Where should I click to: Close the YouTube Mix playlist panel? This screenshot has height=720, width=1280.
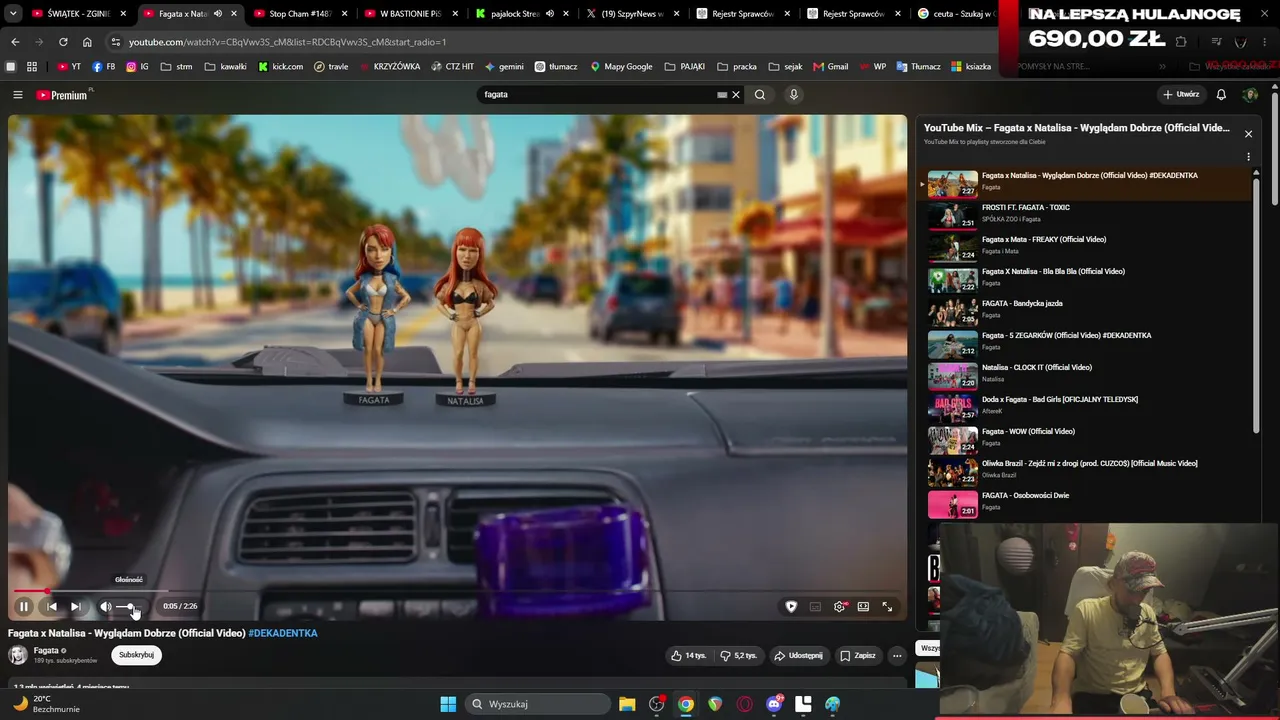tap(1248, 133)
